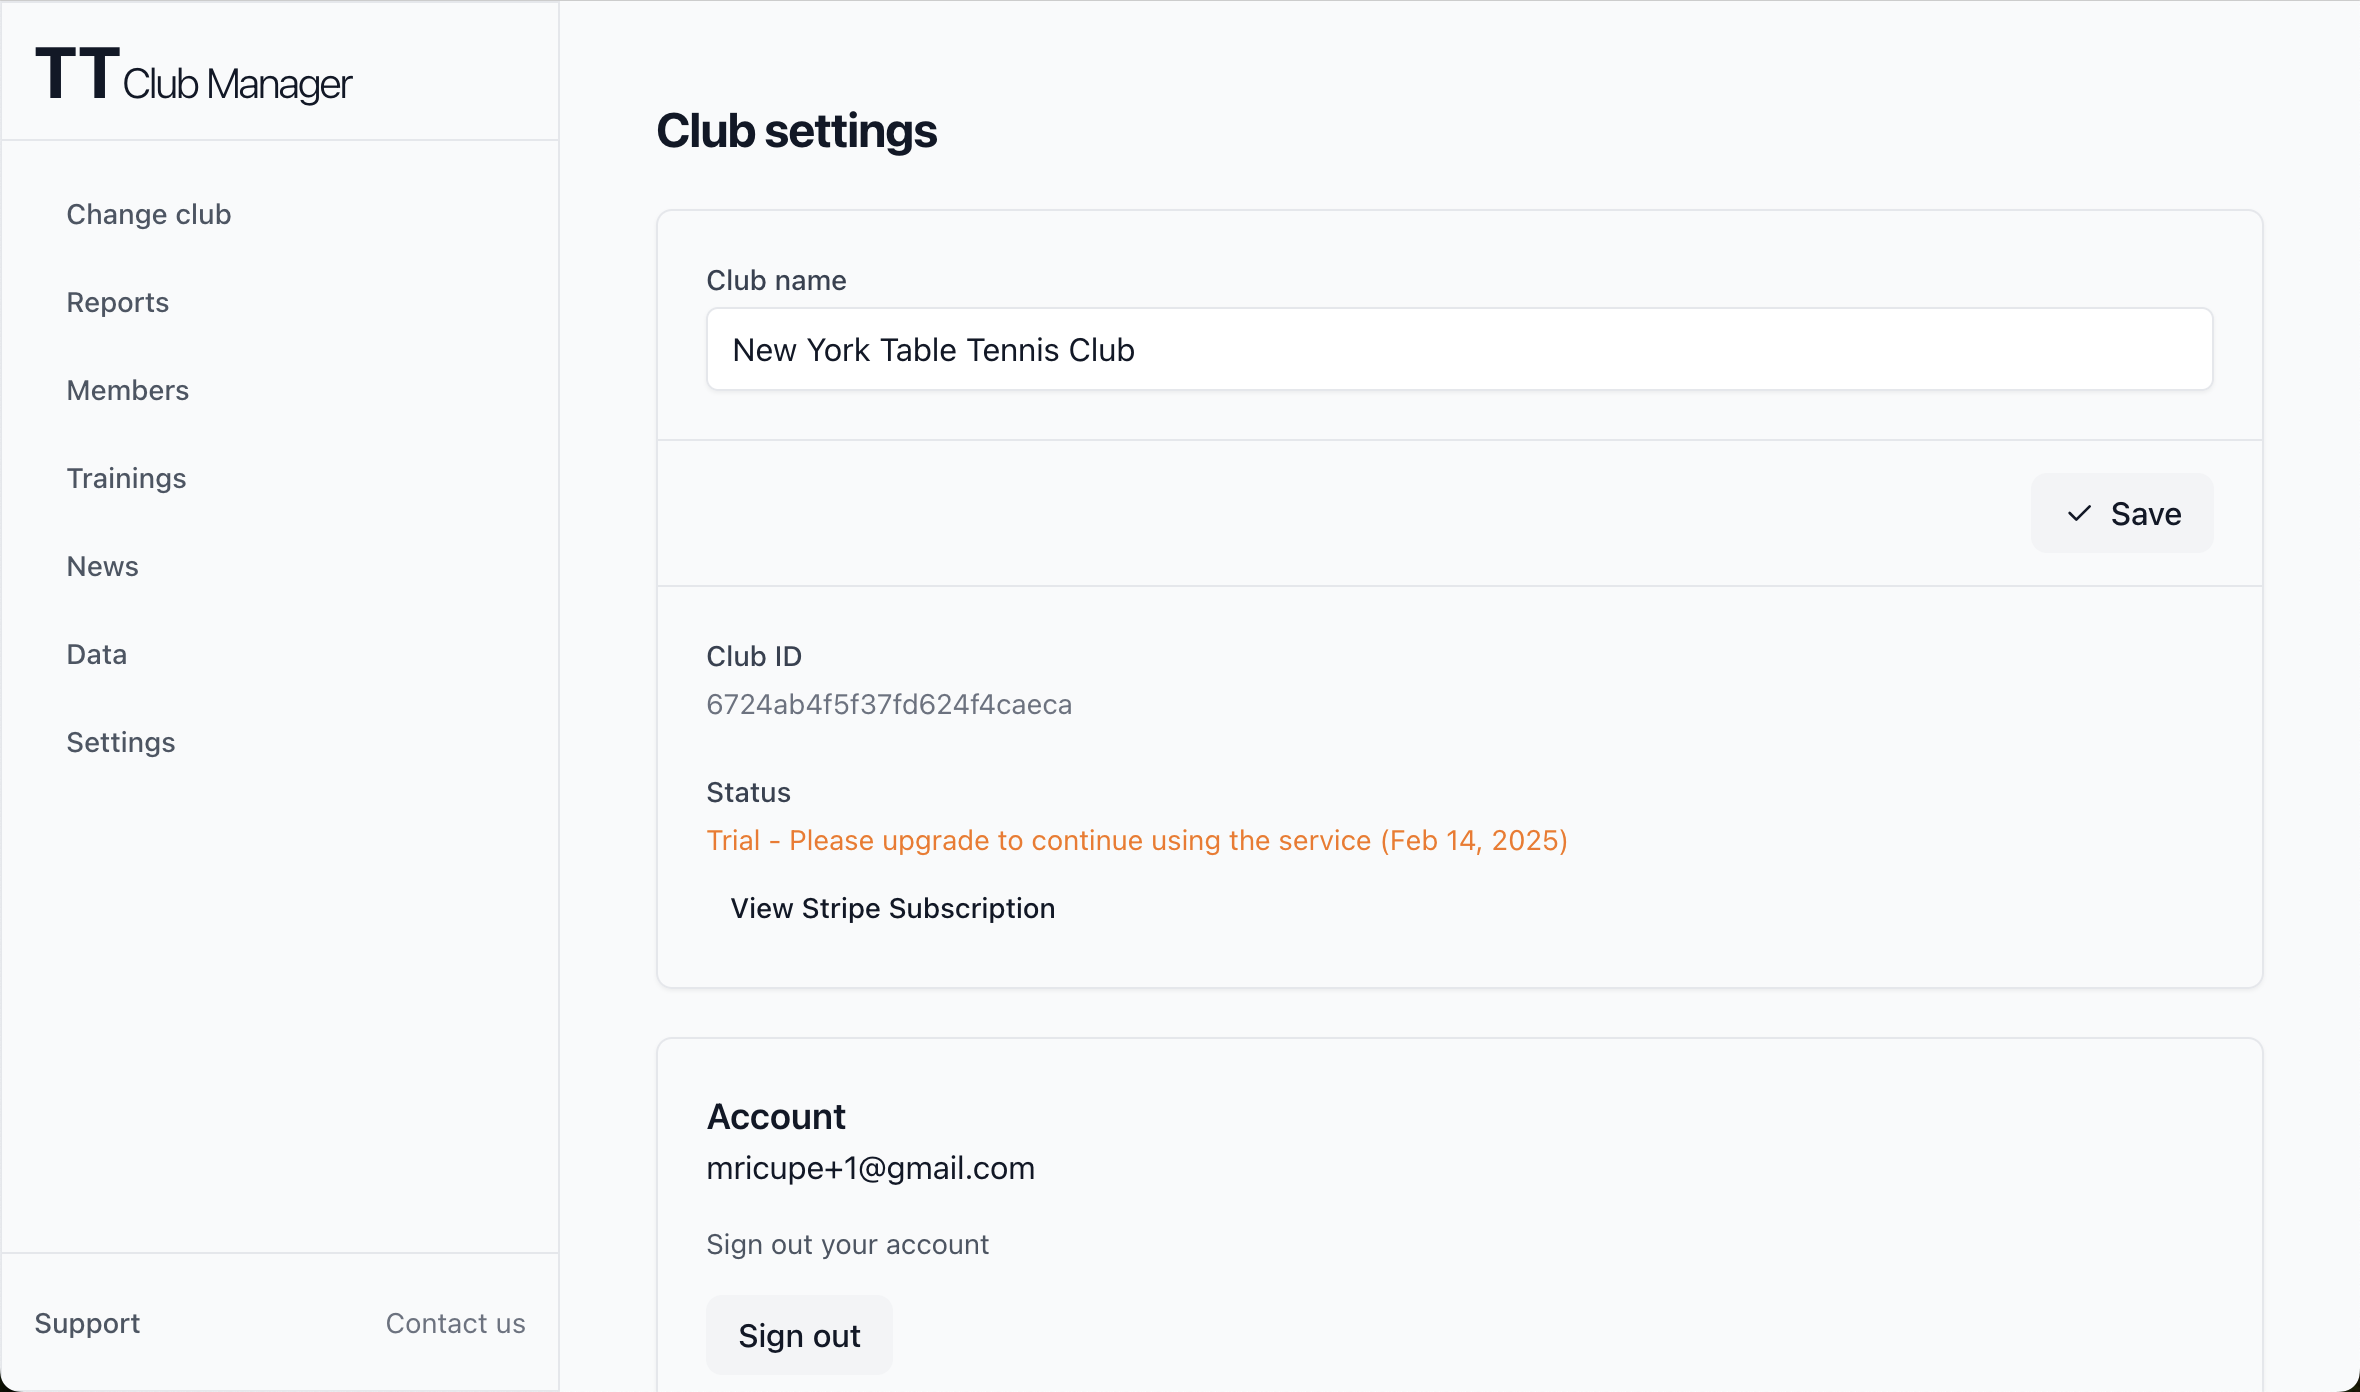
Task: Click the TT Club Manager logo
Action: pos(194,76)
